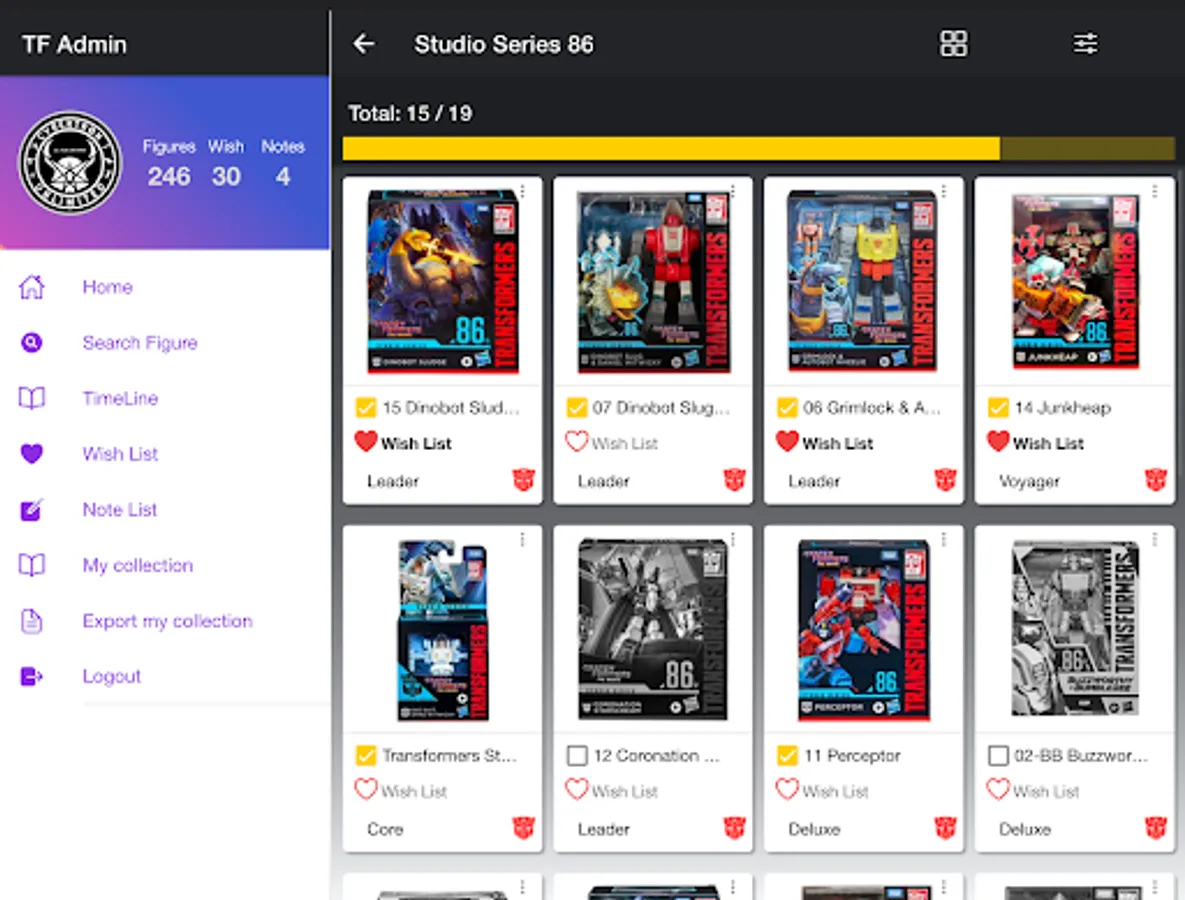
Task: Click the red heart on 06 Grimlock card
Action: (787, 442)
